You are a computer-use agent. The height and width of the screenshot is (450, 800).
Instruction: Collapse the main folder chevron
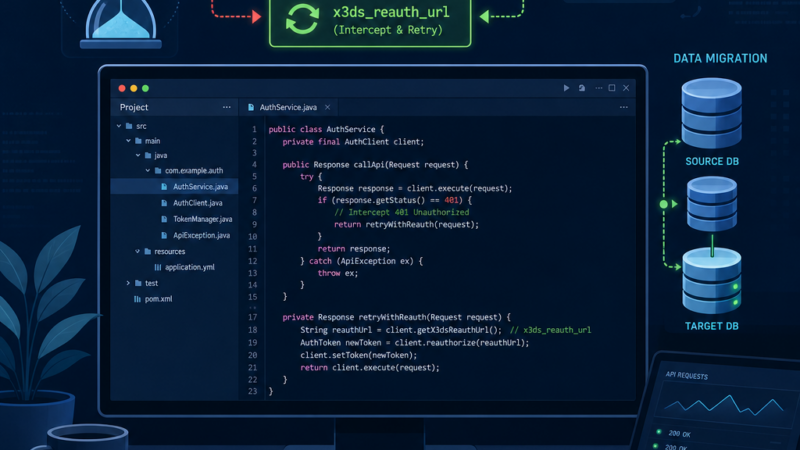pyautogui.click(x=128, y=141)
